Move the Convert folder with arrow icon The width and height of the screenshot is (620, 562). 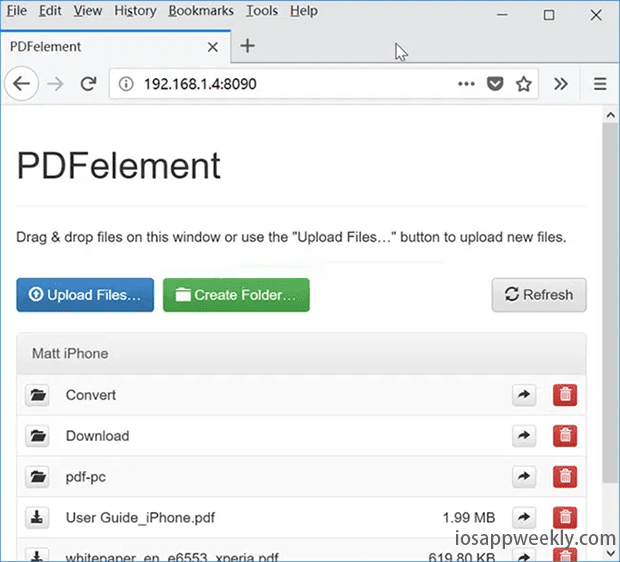tap(524, 395)
